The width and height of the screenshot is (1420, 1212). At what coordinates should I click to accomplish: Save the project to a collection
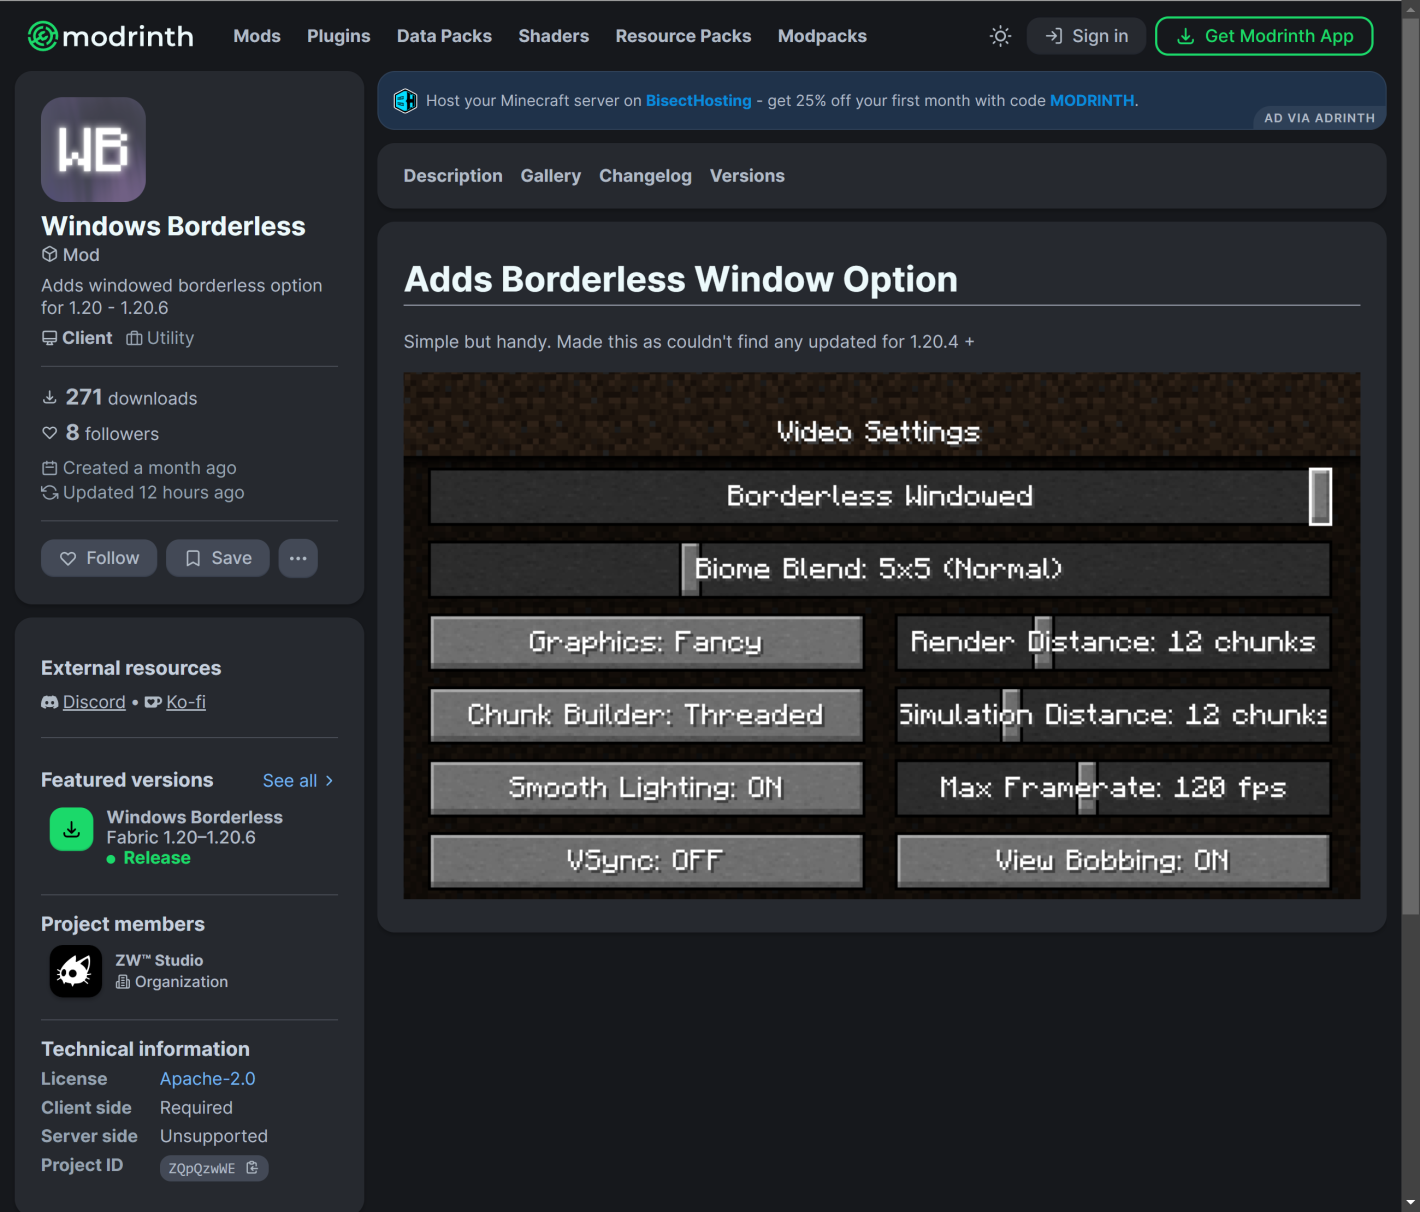tap(218, 558)
